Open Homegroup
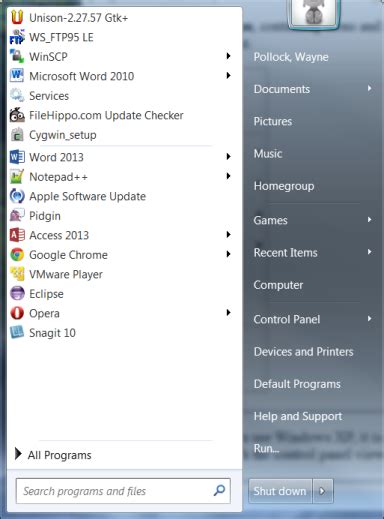The image size is (384, 519). click(x=284, y=186)
